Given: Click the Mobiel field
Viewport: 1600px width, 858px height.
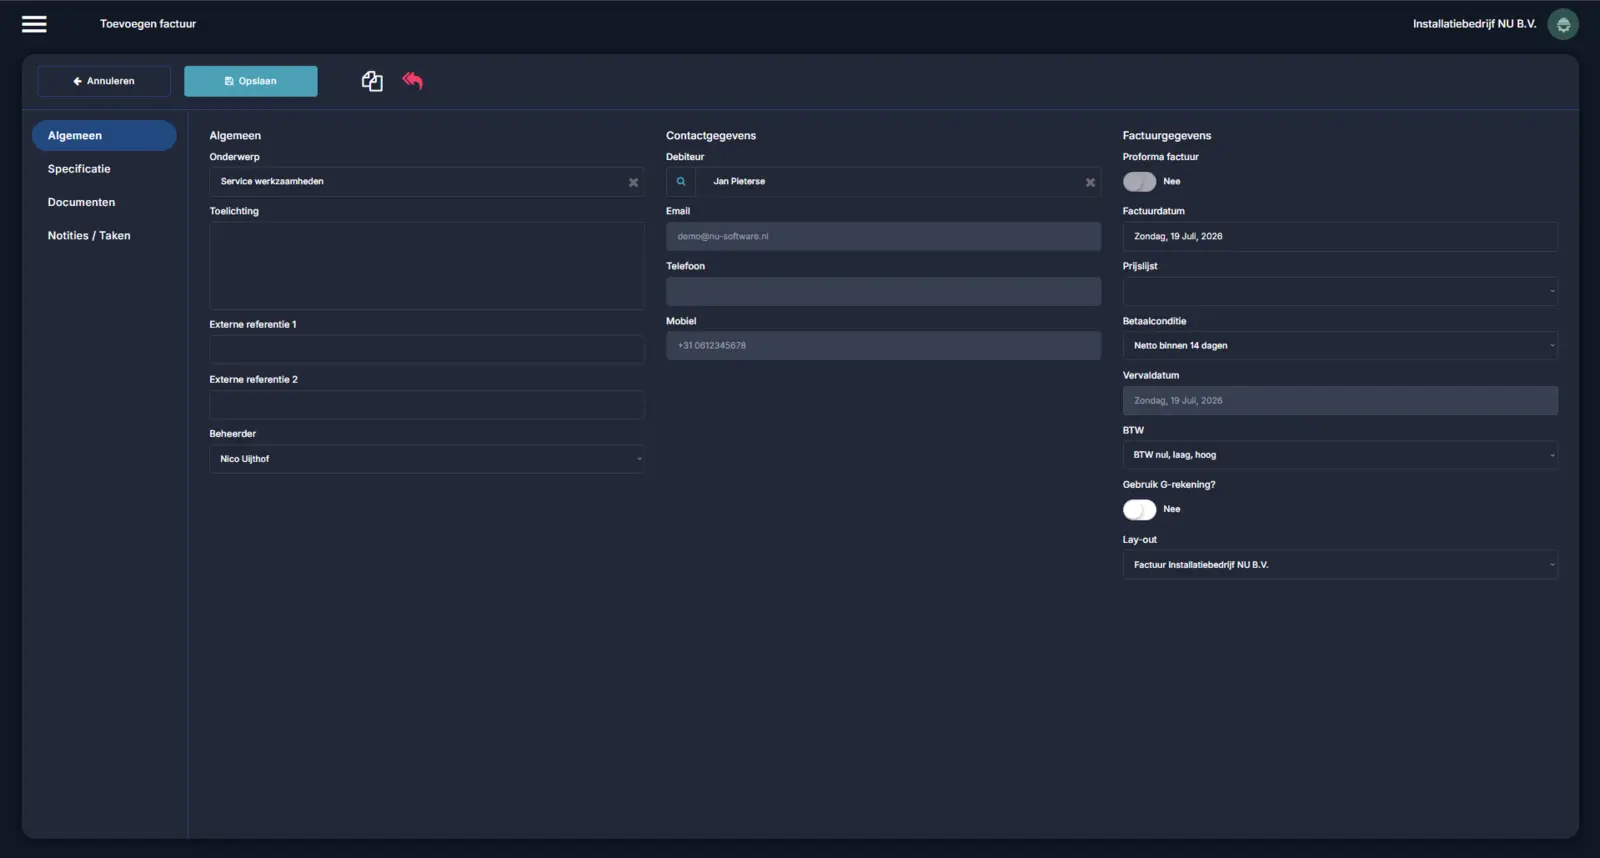Looking at the screenshot, I should 883,346.
